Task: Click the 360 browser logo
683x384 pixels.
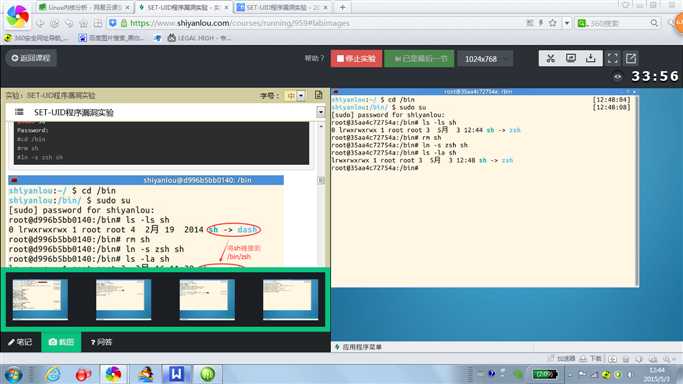Action: pos(17,16)
